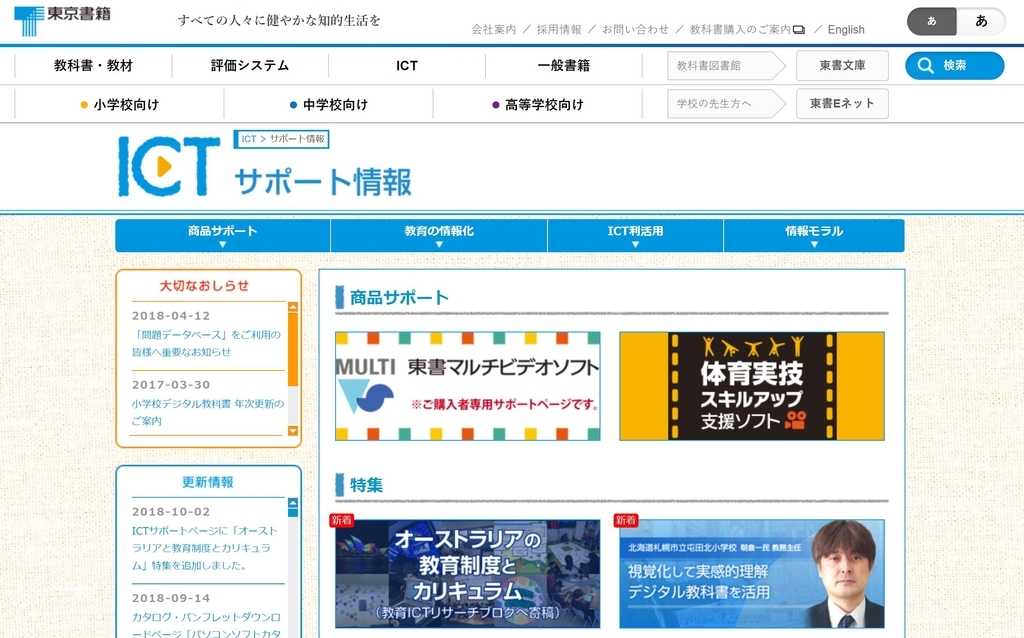Click the blue 検索 search button
Image resolution: width=1024 pixels, height=638 pixels.
pyautogui.click(x=954, y=65)
